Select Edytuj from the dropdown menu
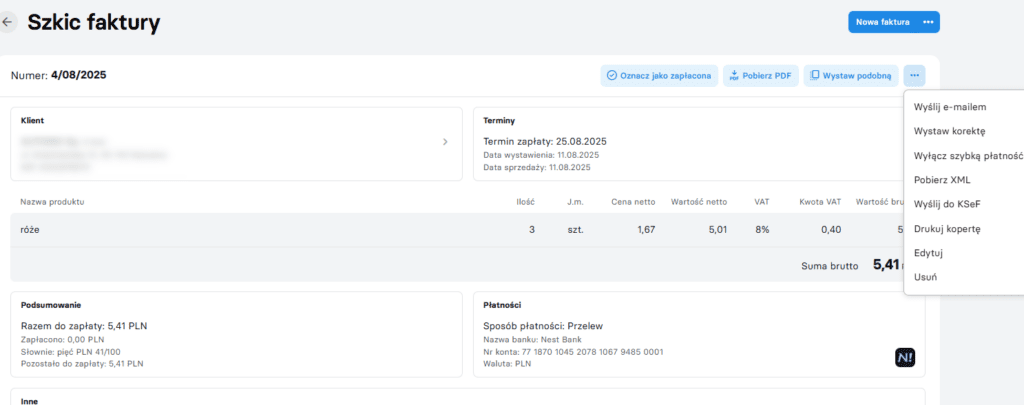The height and width of the screenshot is (405, 1024). tap(928, 253)
